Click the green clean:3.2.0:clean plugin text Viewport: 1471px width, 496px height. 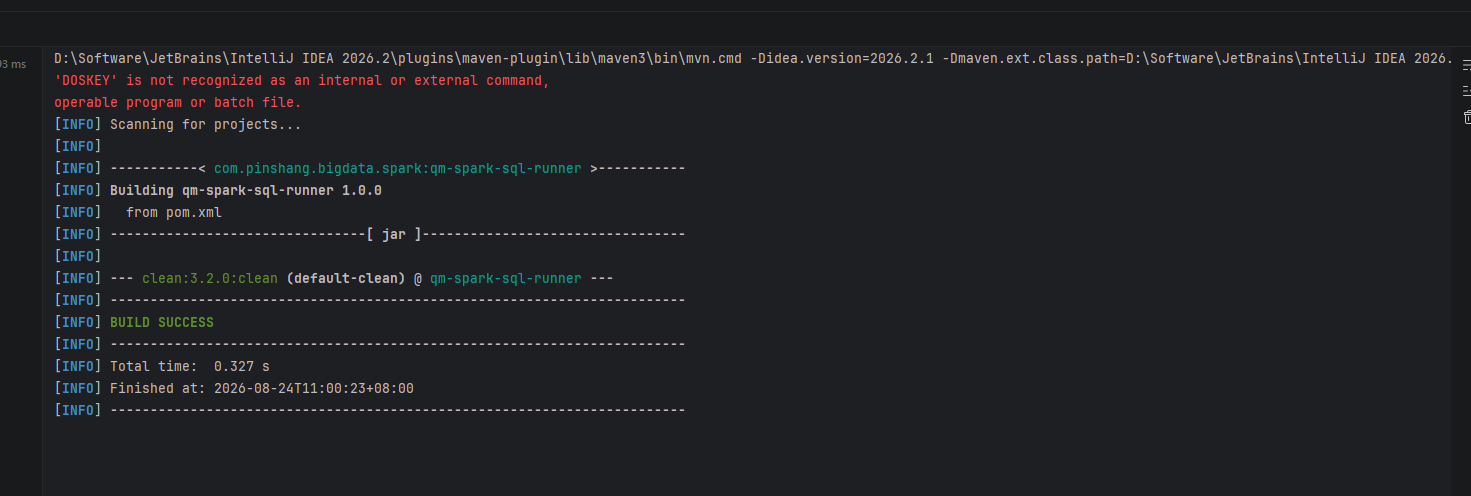209,278
